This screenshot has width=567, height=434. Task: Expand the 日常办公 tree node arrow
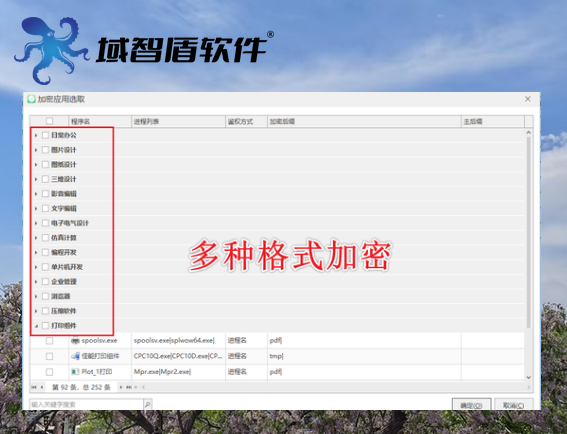point(36,135)
